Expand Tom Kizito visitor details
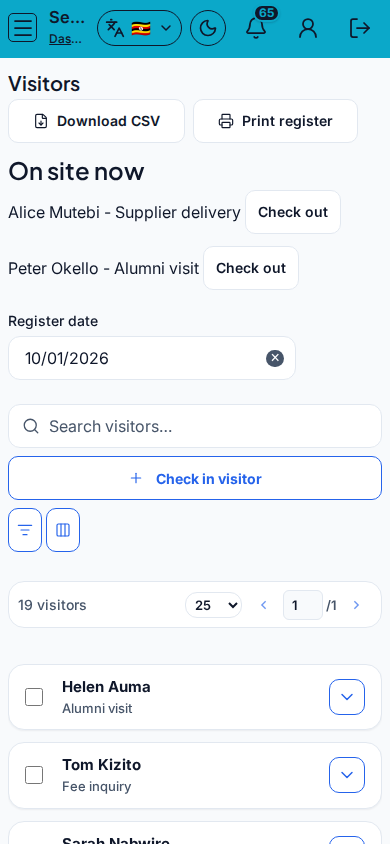 tap(347, 775)
